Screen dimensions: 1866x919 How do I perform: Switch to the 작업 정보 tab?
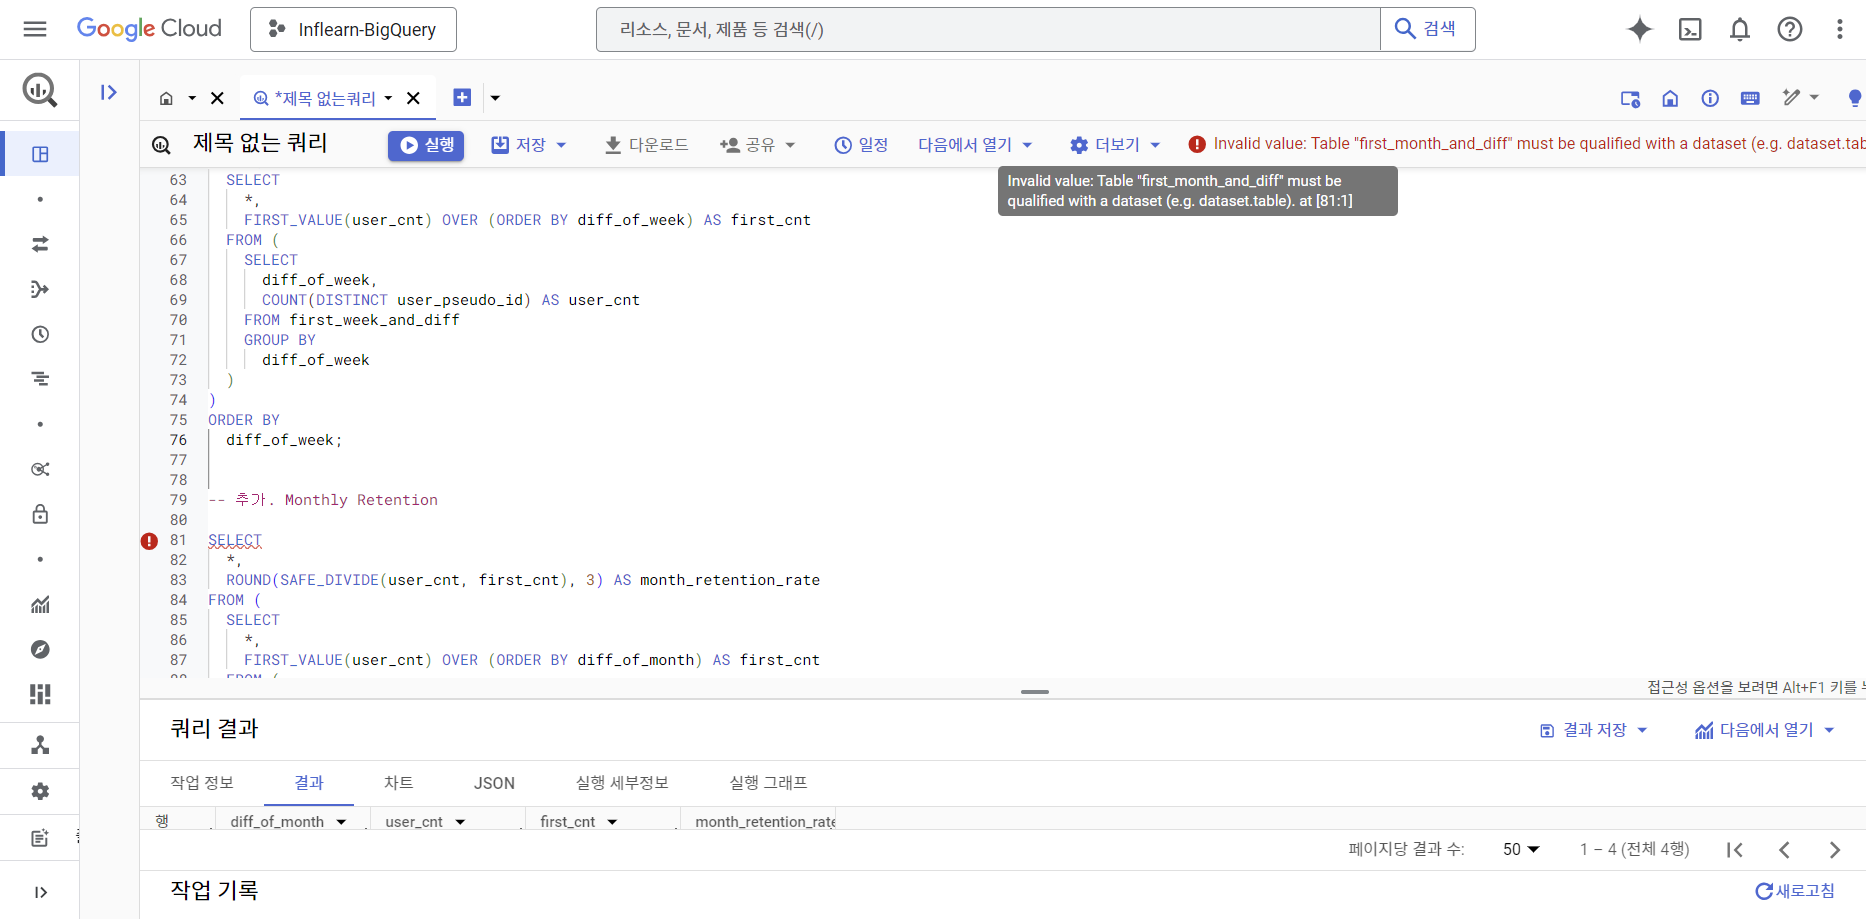click(202, 783)
